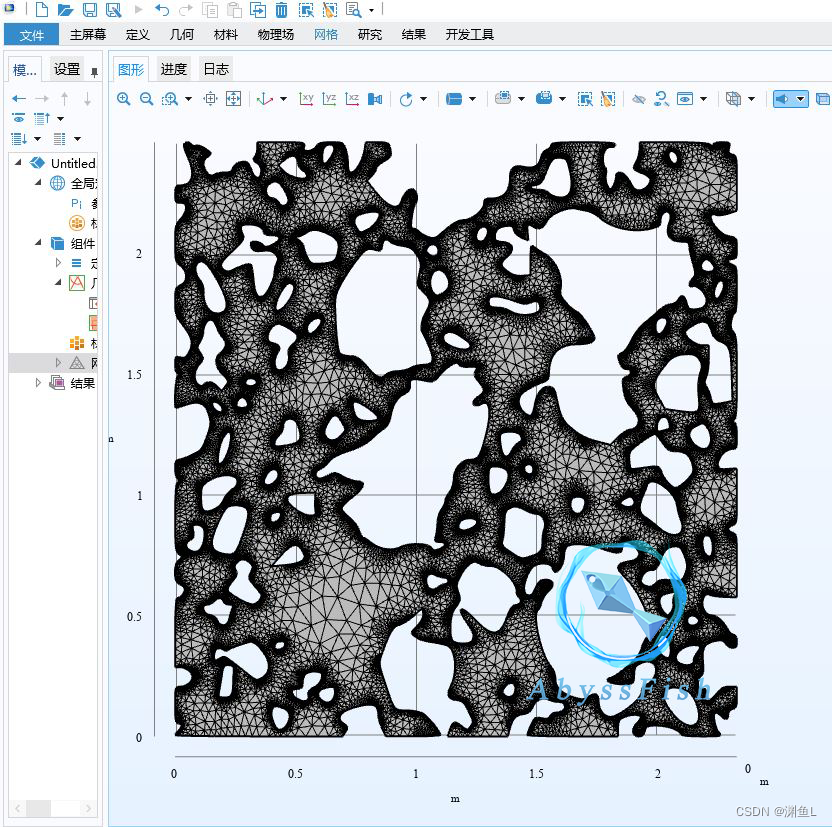
Task: Open a file with folder icon
Action: 65,10
